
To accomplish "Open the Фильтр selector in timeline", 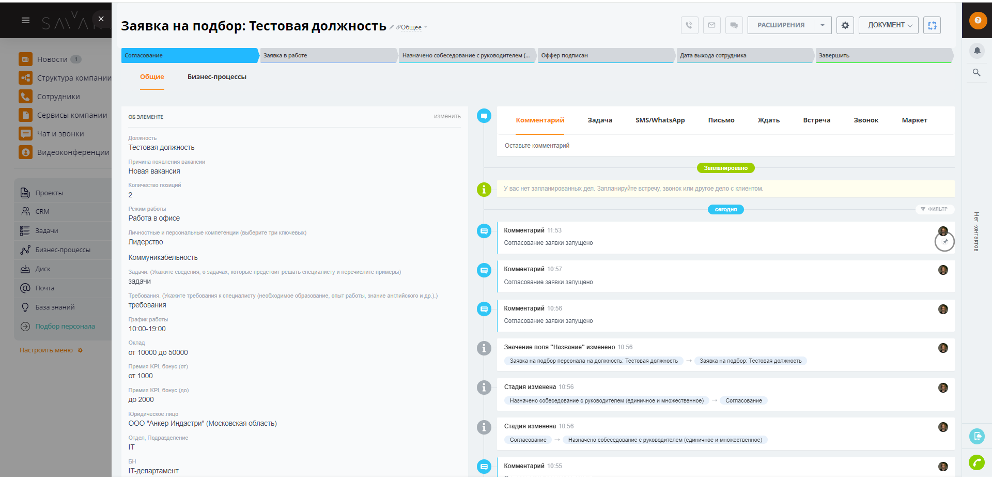I will pos(933,209).
